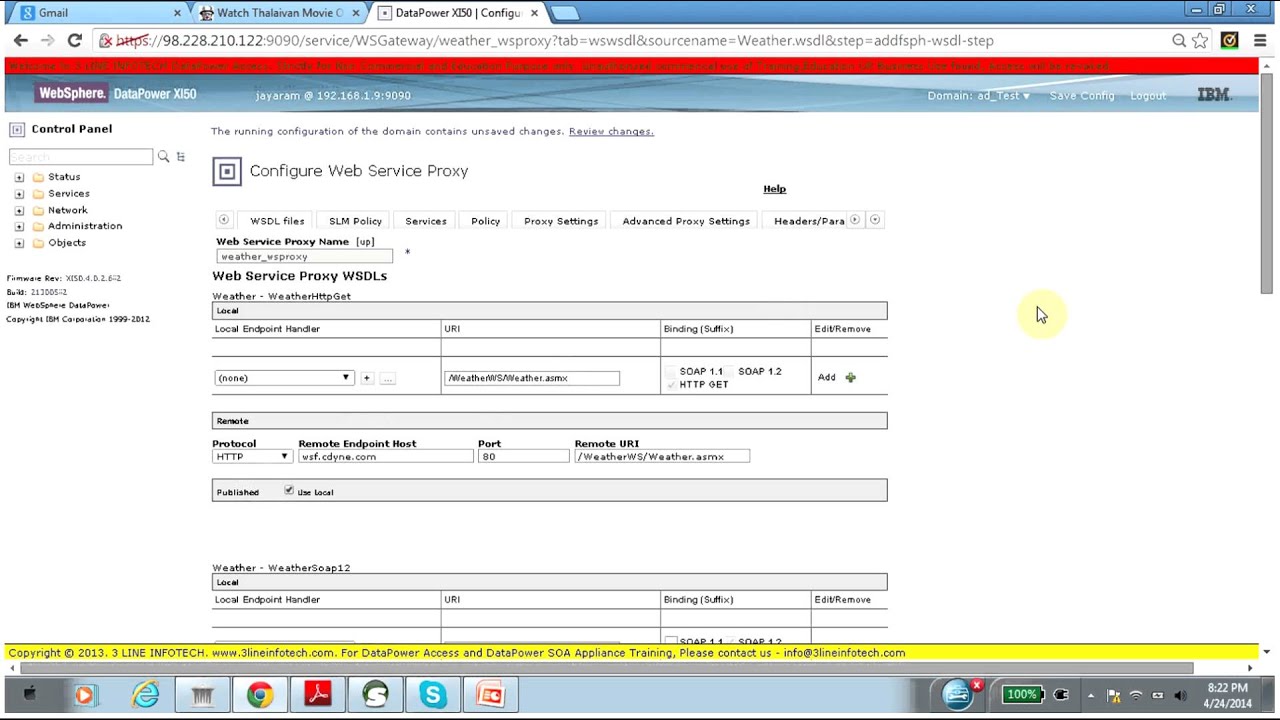
Task: Open the Help link
Action: click(x=775, y=189)
